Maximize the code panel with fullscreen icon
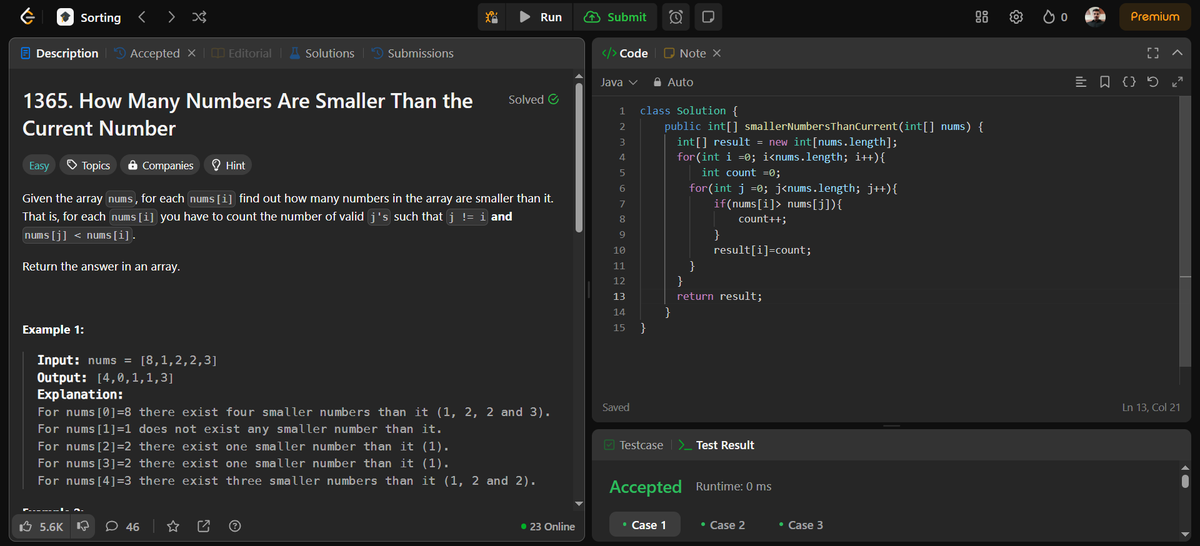1200x546 pixels. (x=1151, y=53)
